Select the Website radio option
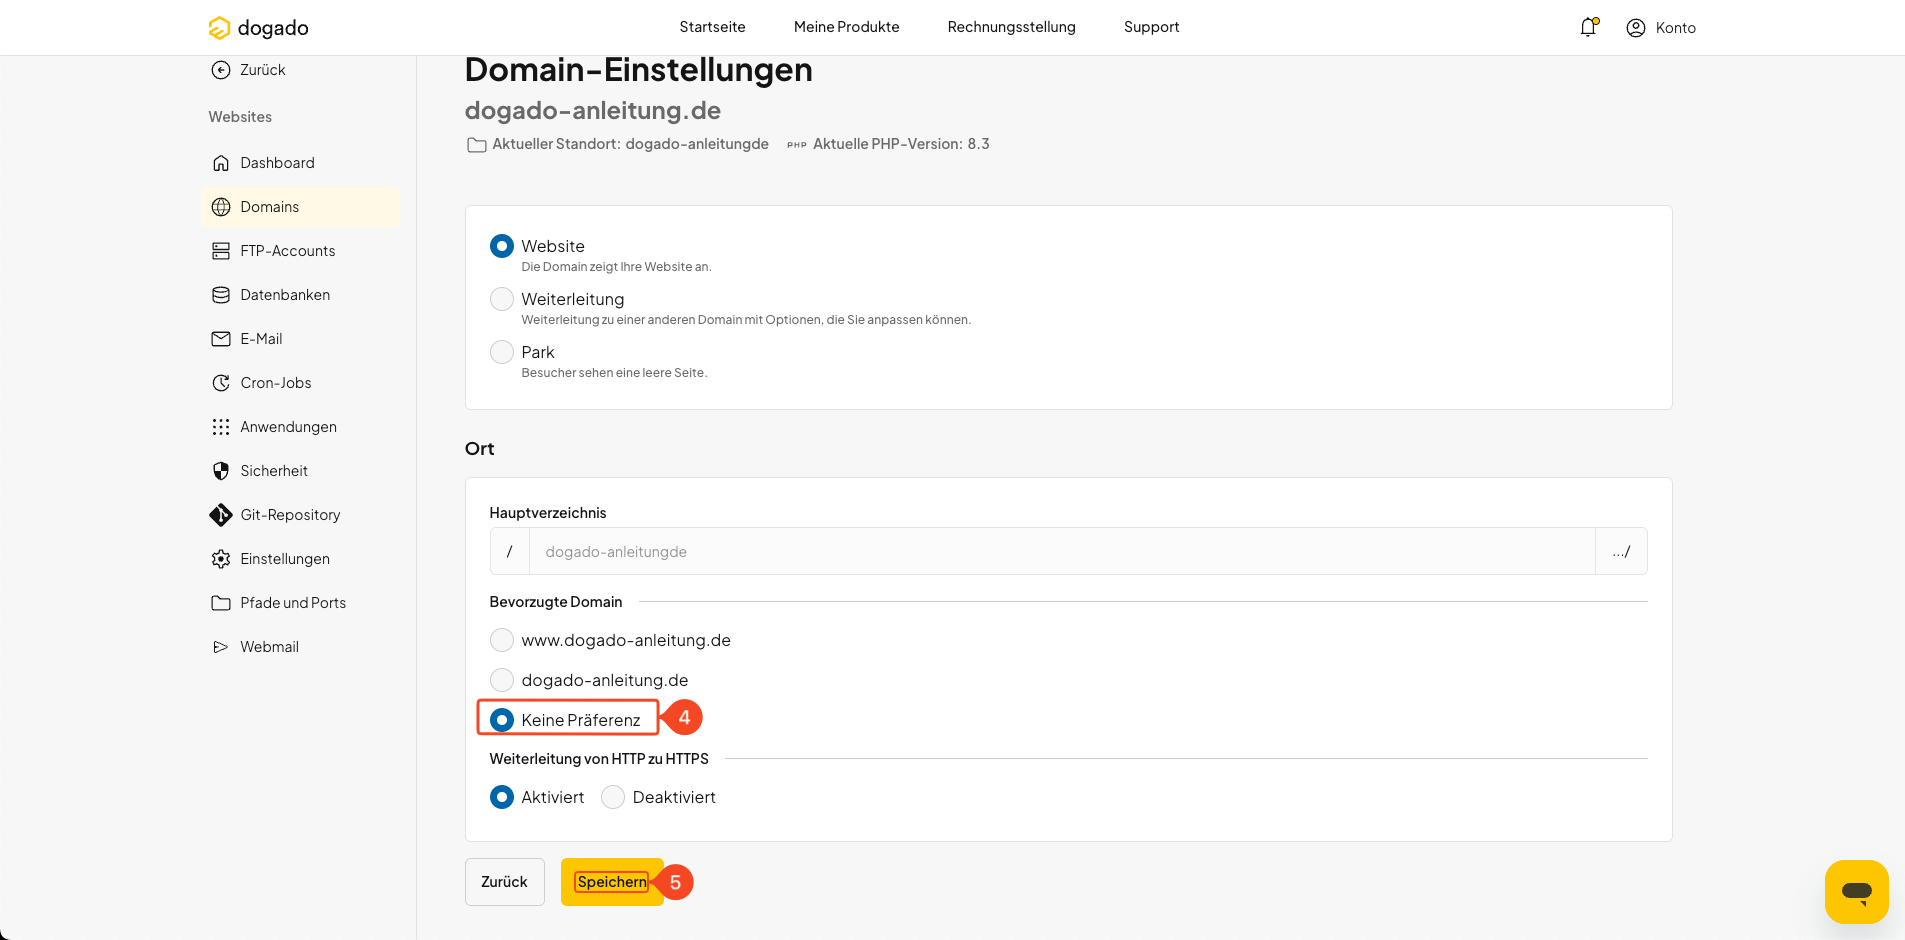1905x940 pixels. coord(502,246)
